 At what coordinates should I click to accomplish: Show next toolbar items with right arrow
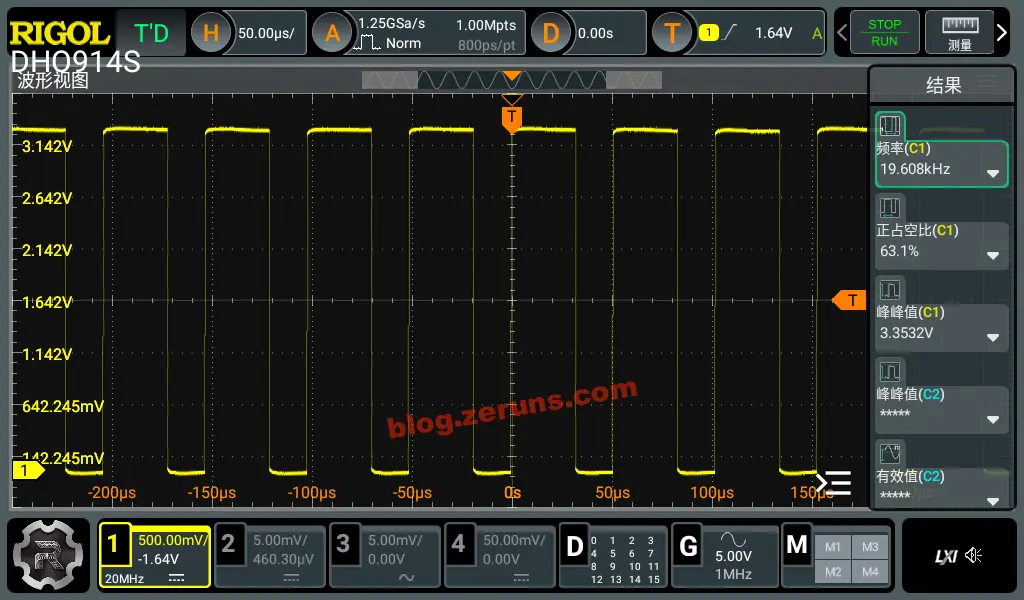pyautogui.click(x=1002, y=33)
